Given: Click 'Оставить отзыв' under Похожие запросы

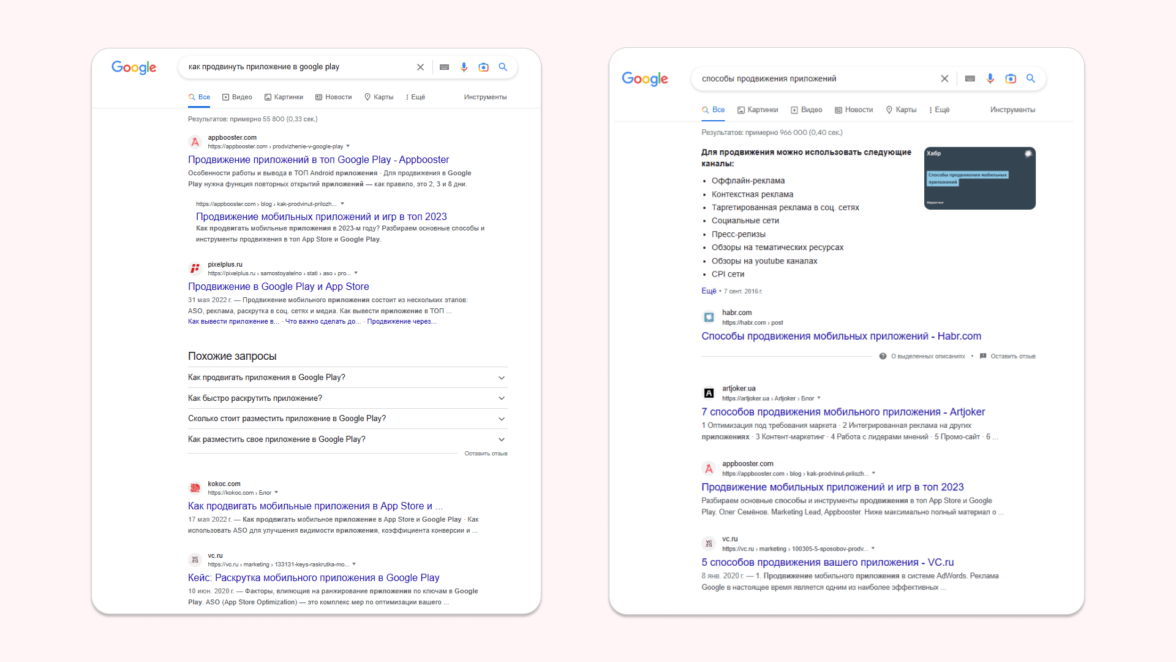Looking at the screenshot, I should tap(486, 454).
